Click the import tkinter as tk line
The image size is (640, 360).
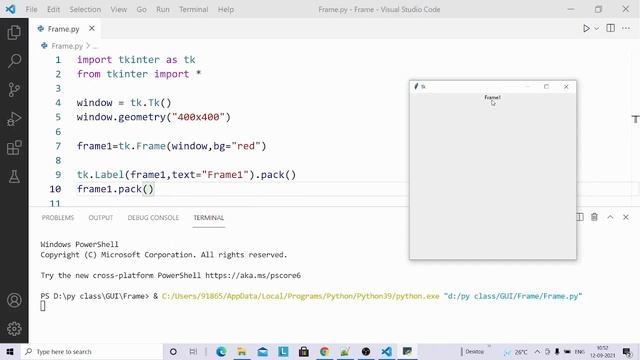136,60
